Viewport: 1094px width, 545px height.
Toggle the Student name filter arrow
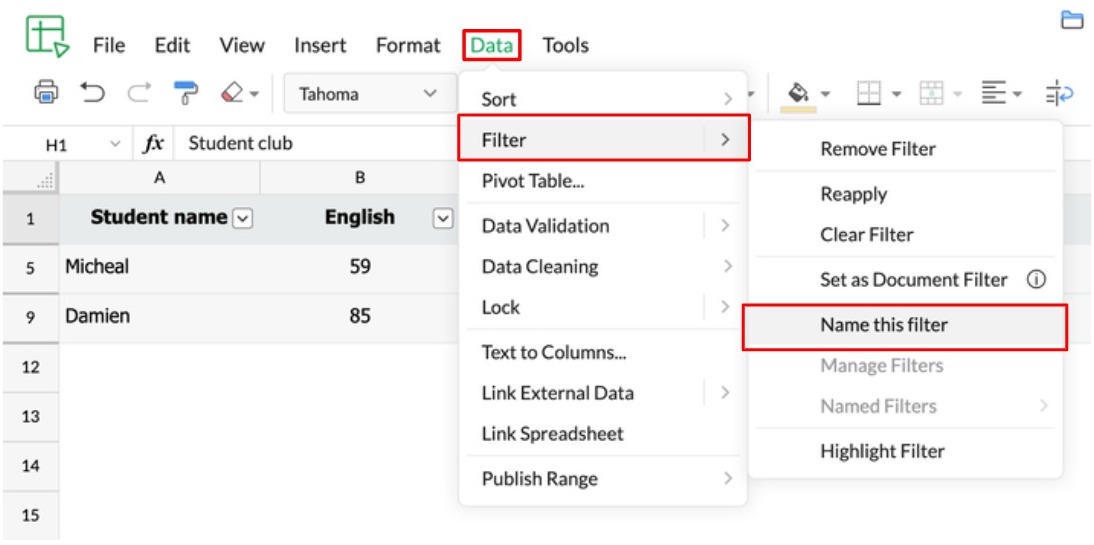pos(241,218)
